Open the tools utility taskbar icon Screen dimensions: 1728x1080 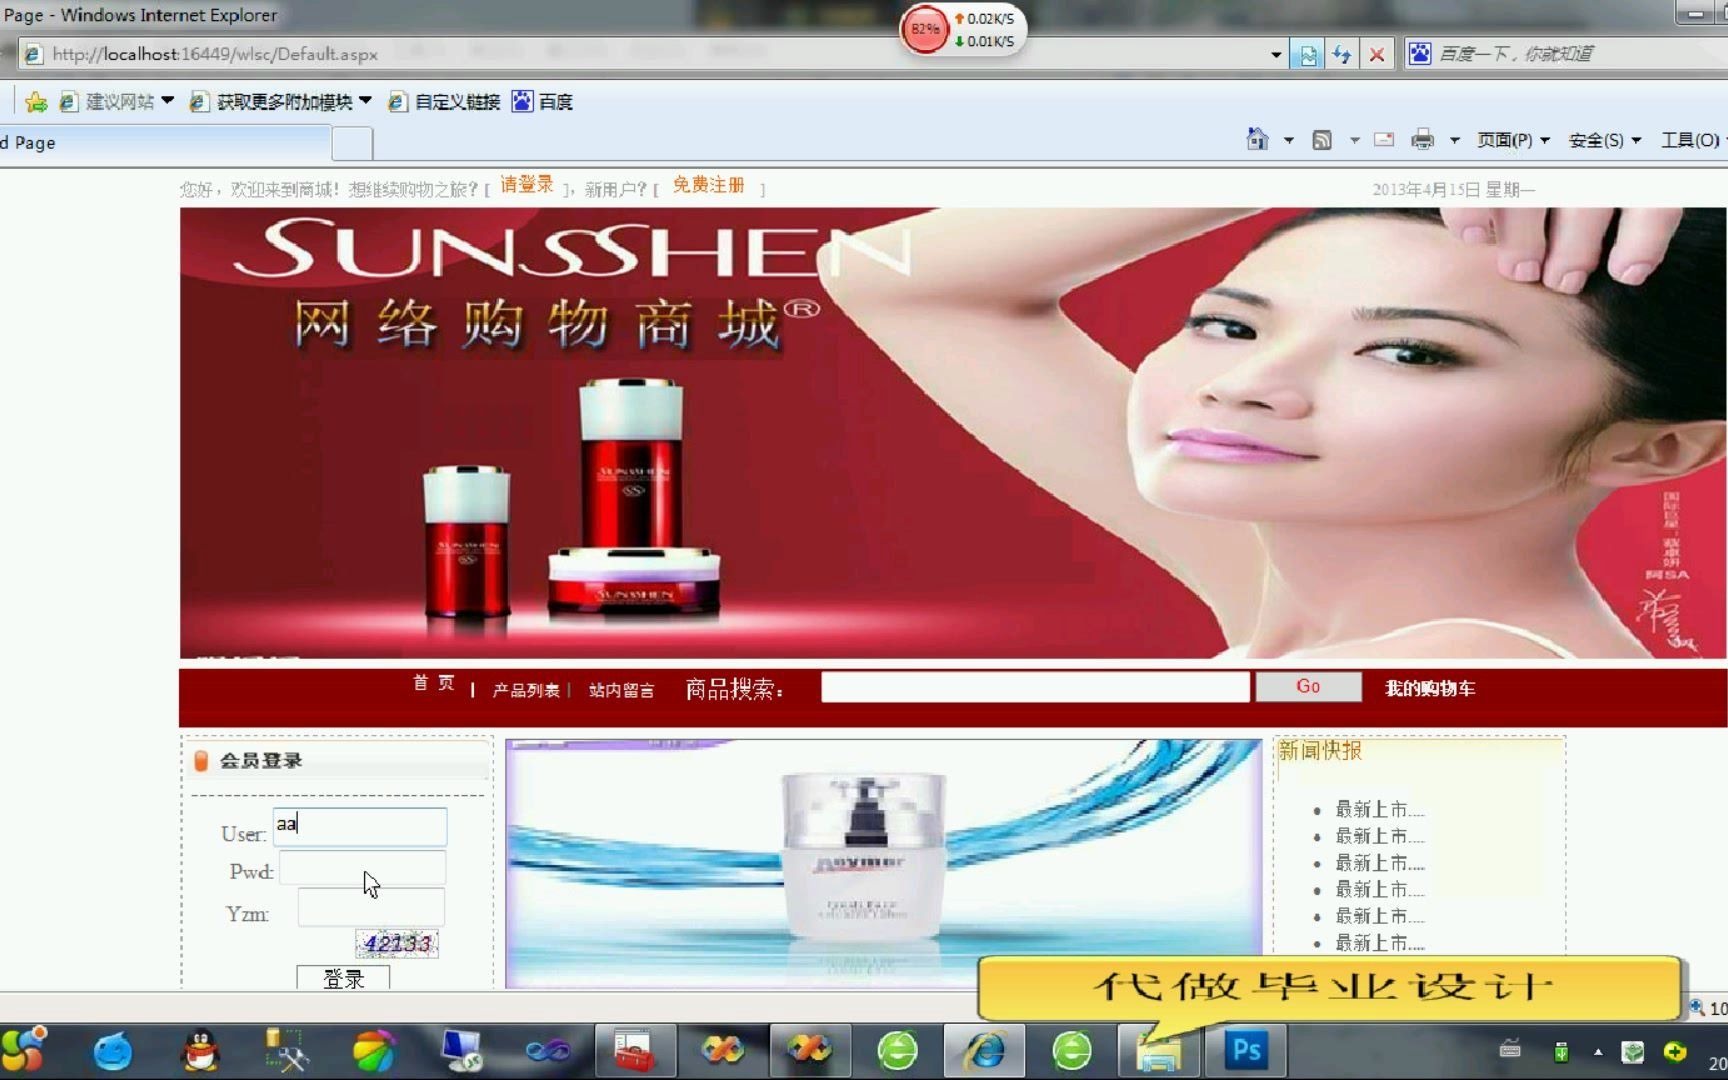(287, 1052)
